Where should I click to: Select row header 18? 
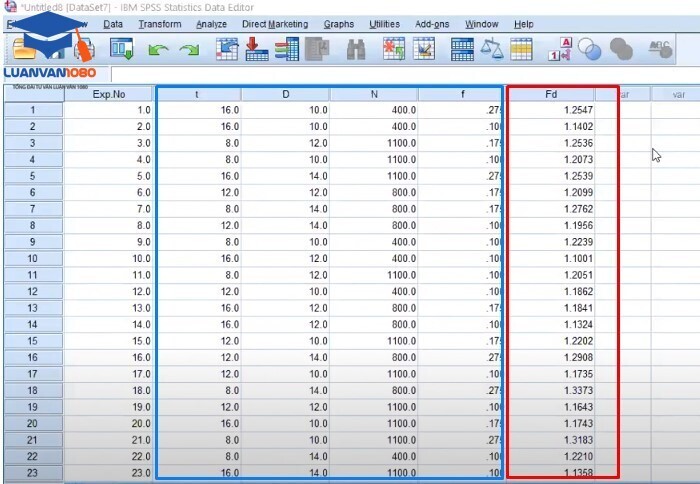coord(33,391)
